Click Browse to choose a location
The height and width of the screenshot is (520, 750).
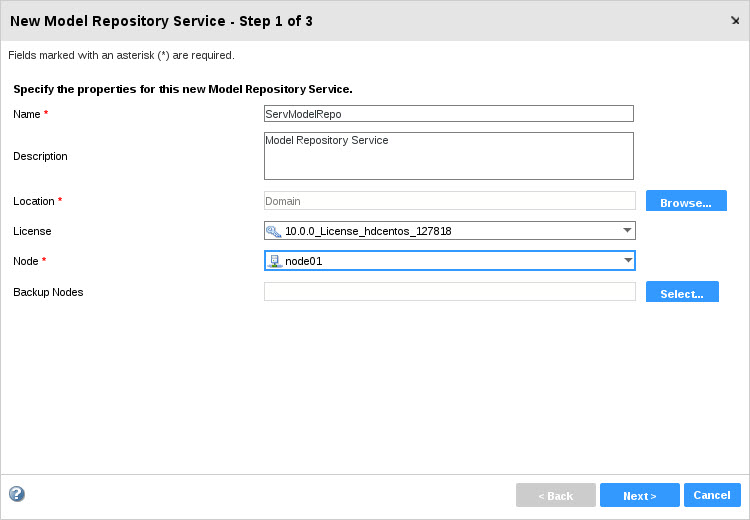(x=686, y=201)
